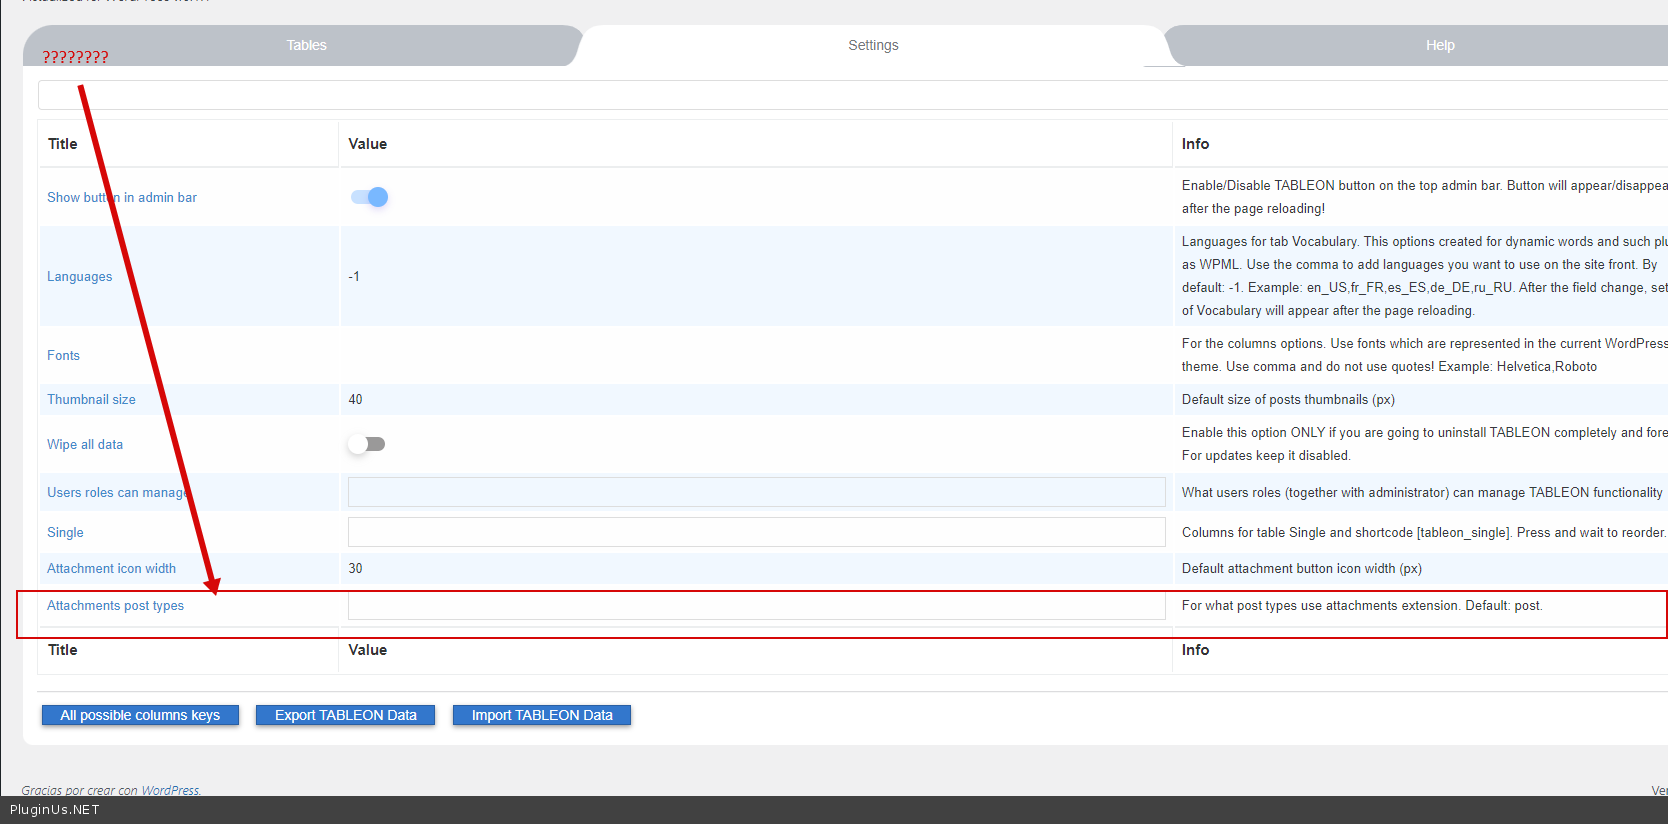Screen dimensions: 1668x824
Task: Switch to the Tables tab
Action: [306, 45]
